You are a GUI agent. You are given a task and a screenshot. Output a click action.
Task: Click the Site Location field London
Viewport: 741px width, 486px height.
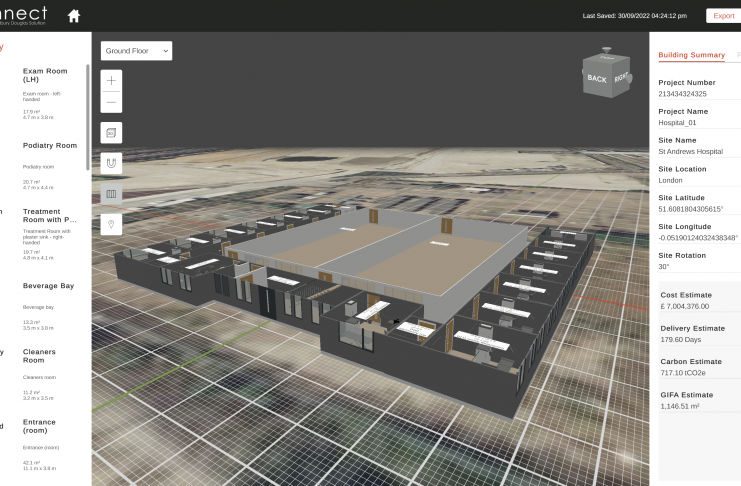click(x=671, y=180)
